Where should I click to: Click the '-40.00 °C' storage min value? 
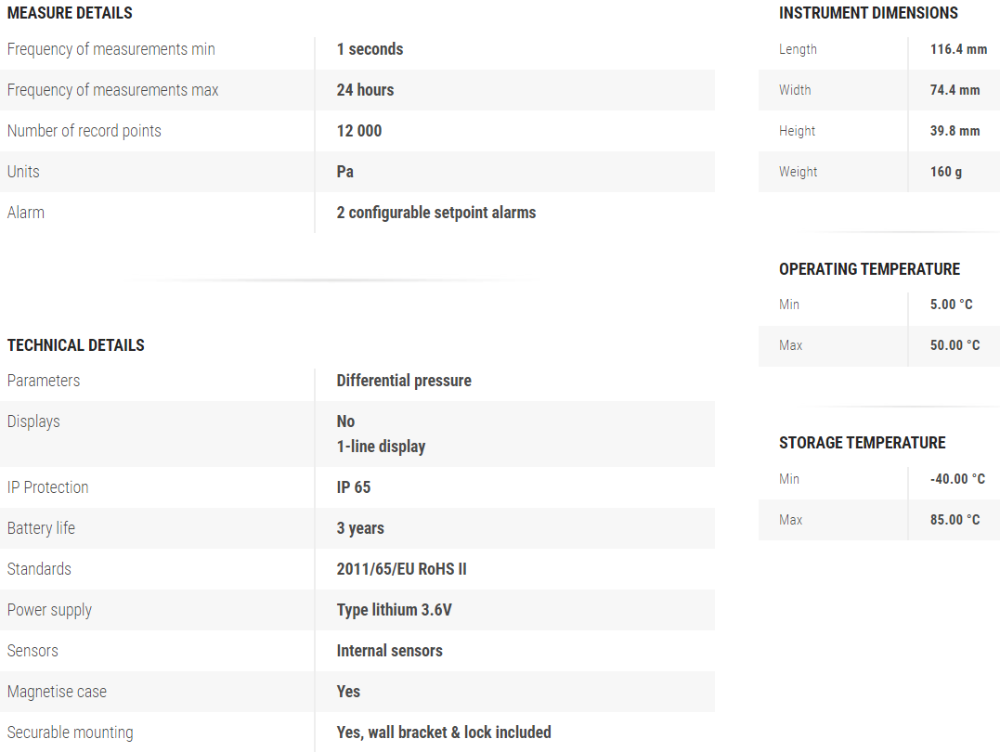pos(957,479)
